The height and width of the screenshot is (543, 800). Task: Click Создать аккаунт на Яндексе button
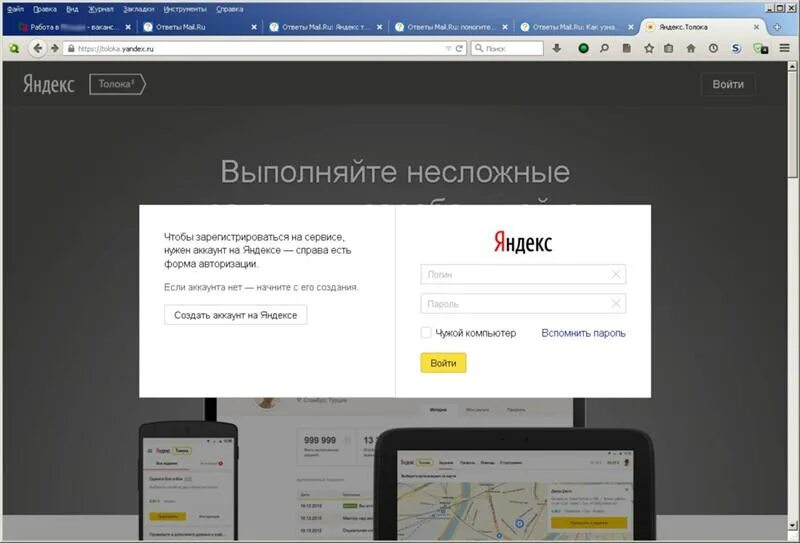[x=235, y=315]
